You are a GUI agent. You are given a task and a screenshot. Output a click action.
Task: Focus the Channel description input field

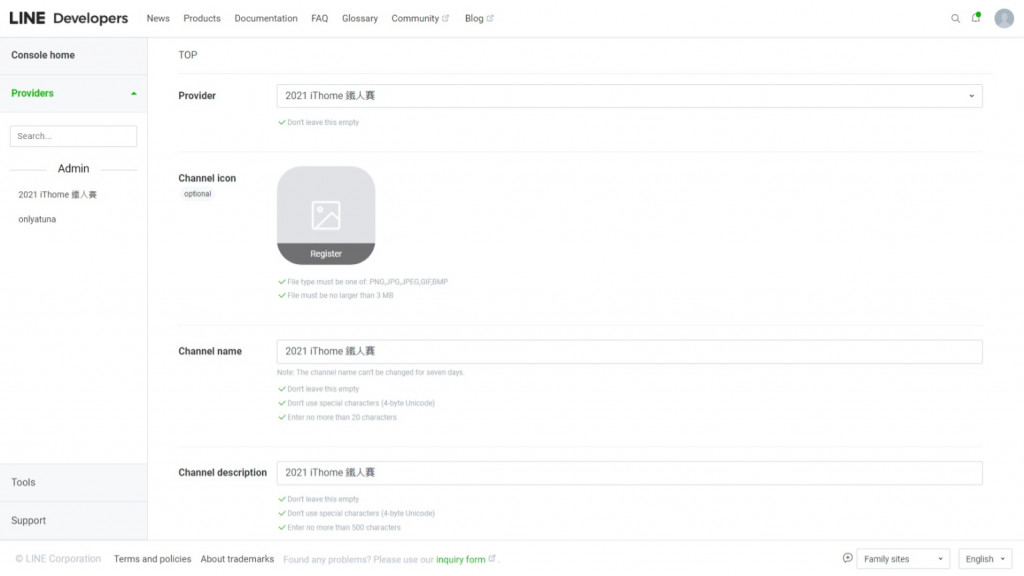coord(630,473)
